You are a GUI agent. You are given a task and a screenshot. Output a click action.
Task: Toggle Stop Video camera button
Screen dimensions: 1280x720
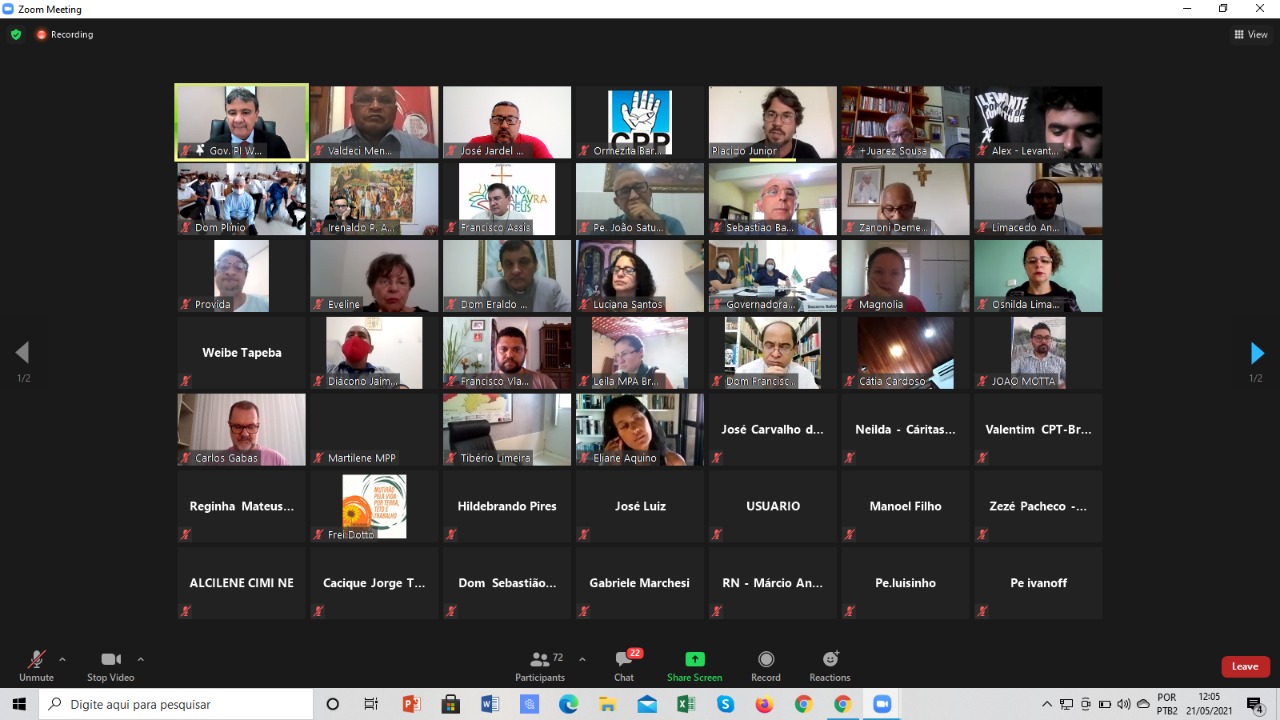pos(110,665)
